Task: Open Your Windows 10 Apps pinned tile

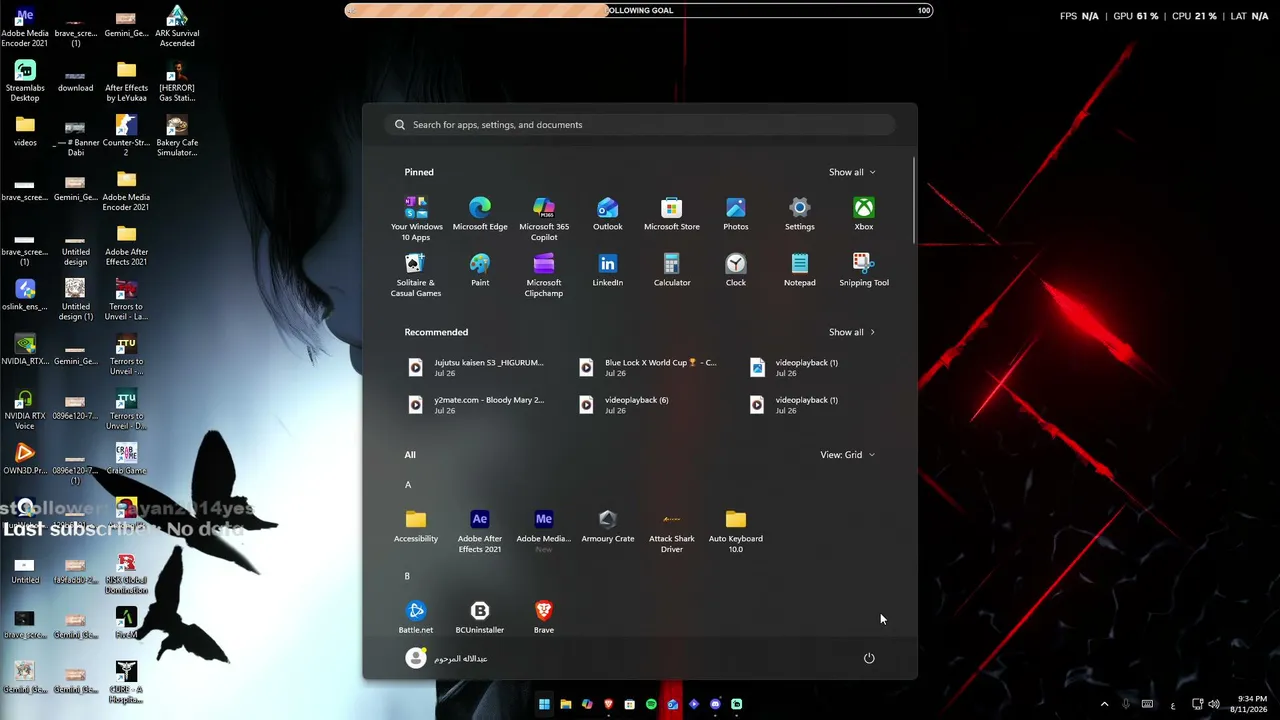Action: point(416,218)
